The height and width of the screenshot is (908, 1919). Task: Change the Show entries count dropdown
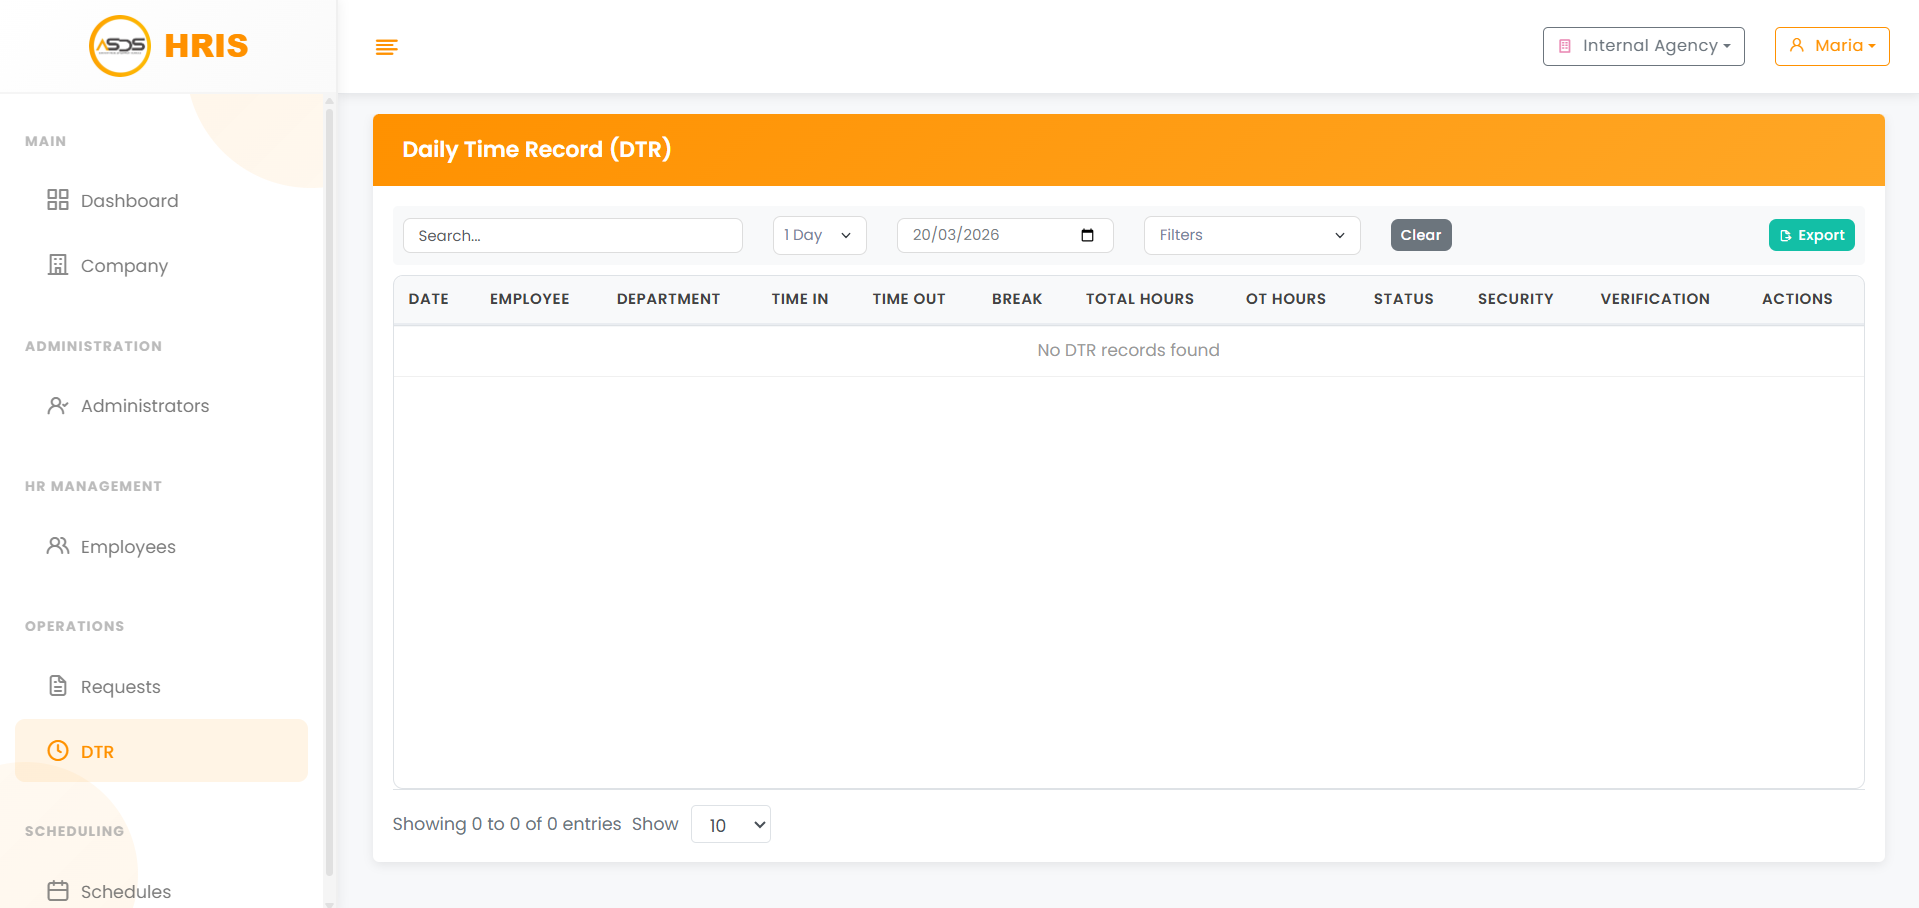(x=730, y=824)
